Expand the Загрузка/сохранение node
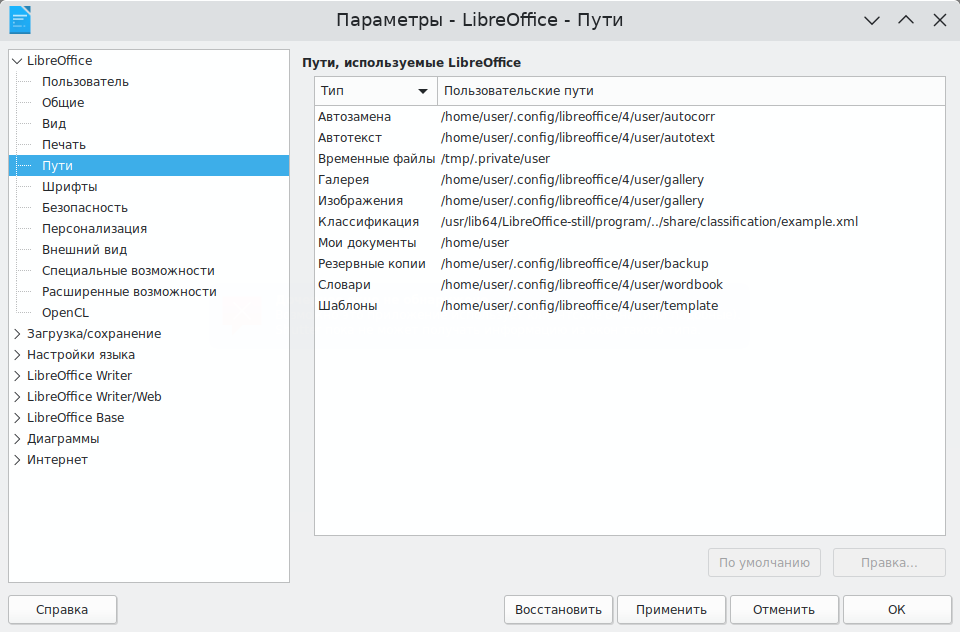This screenshot has height=632, width=960. click(17, 334)
